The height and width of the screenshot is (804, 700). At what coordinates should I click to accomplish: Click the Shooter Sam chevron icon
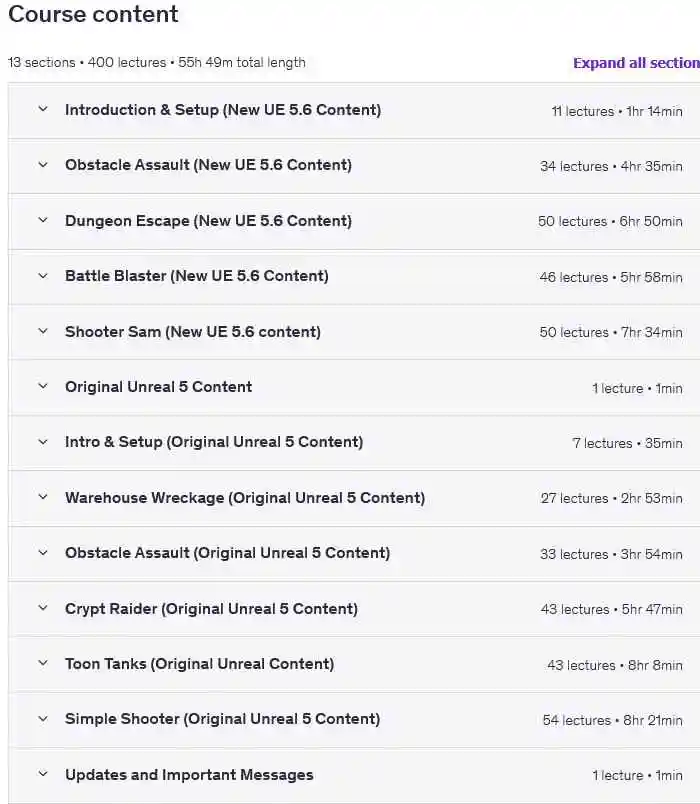coord(43,332)
